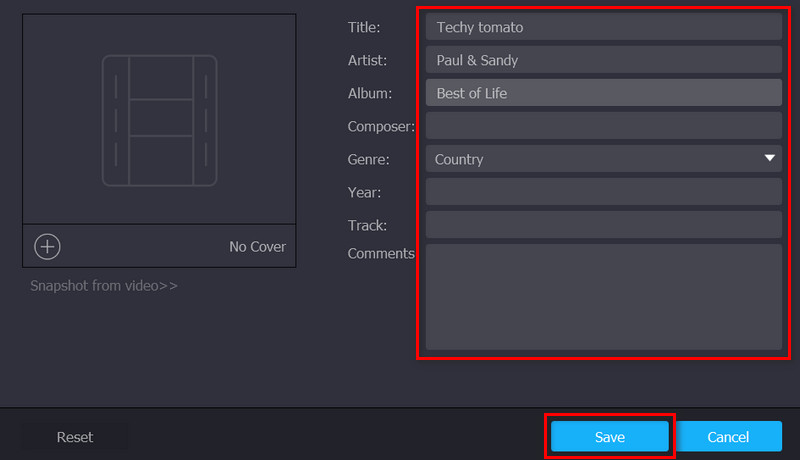
Task: Select the Album field Best of Life
Action: [x=603, y=93]
